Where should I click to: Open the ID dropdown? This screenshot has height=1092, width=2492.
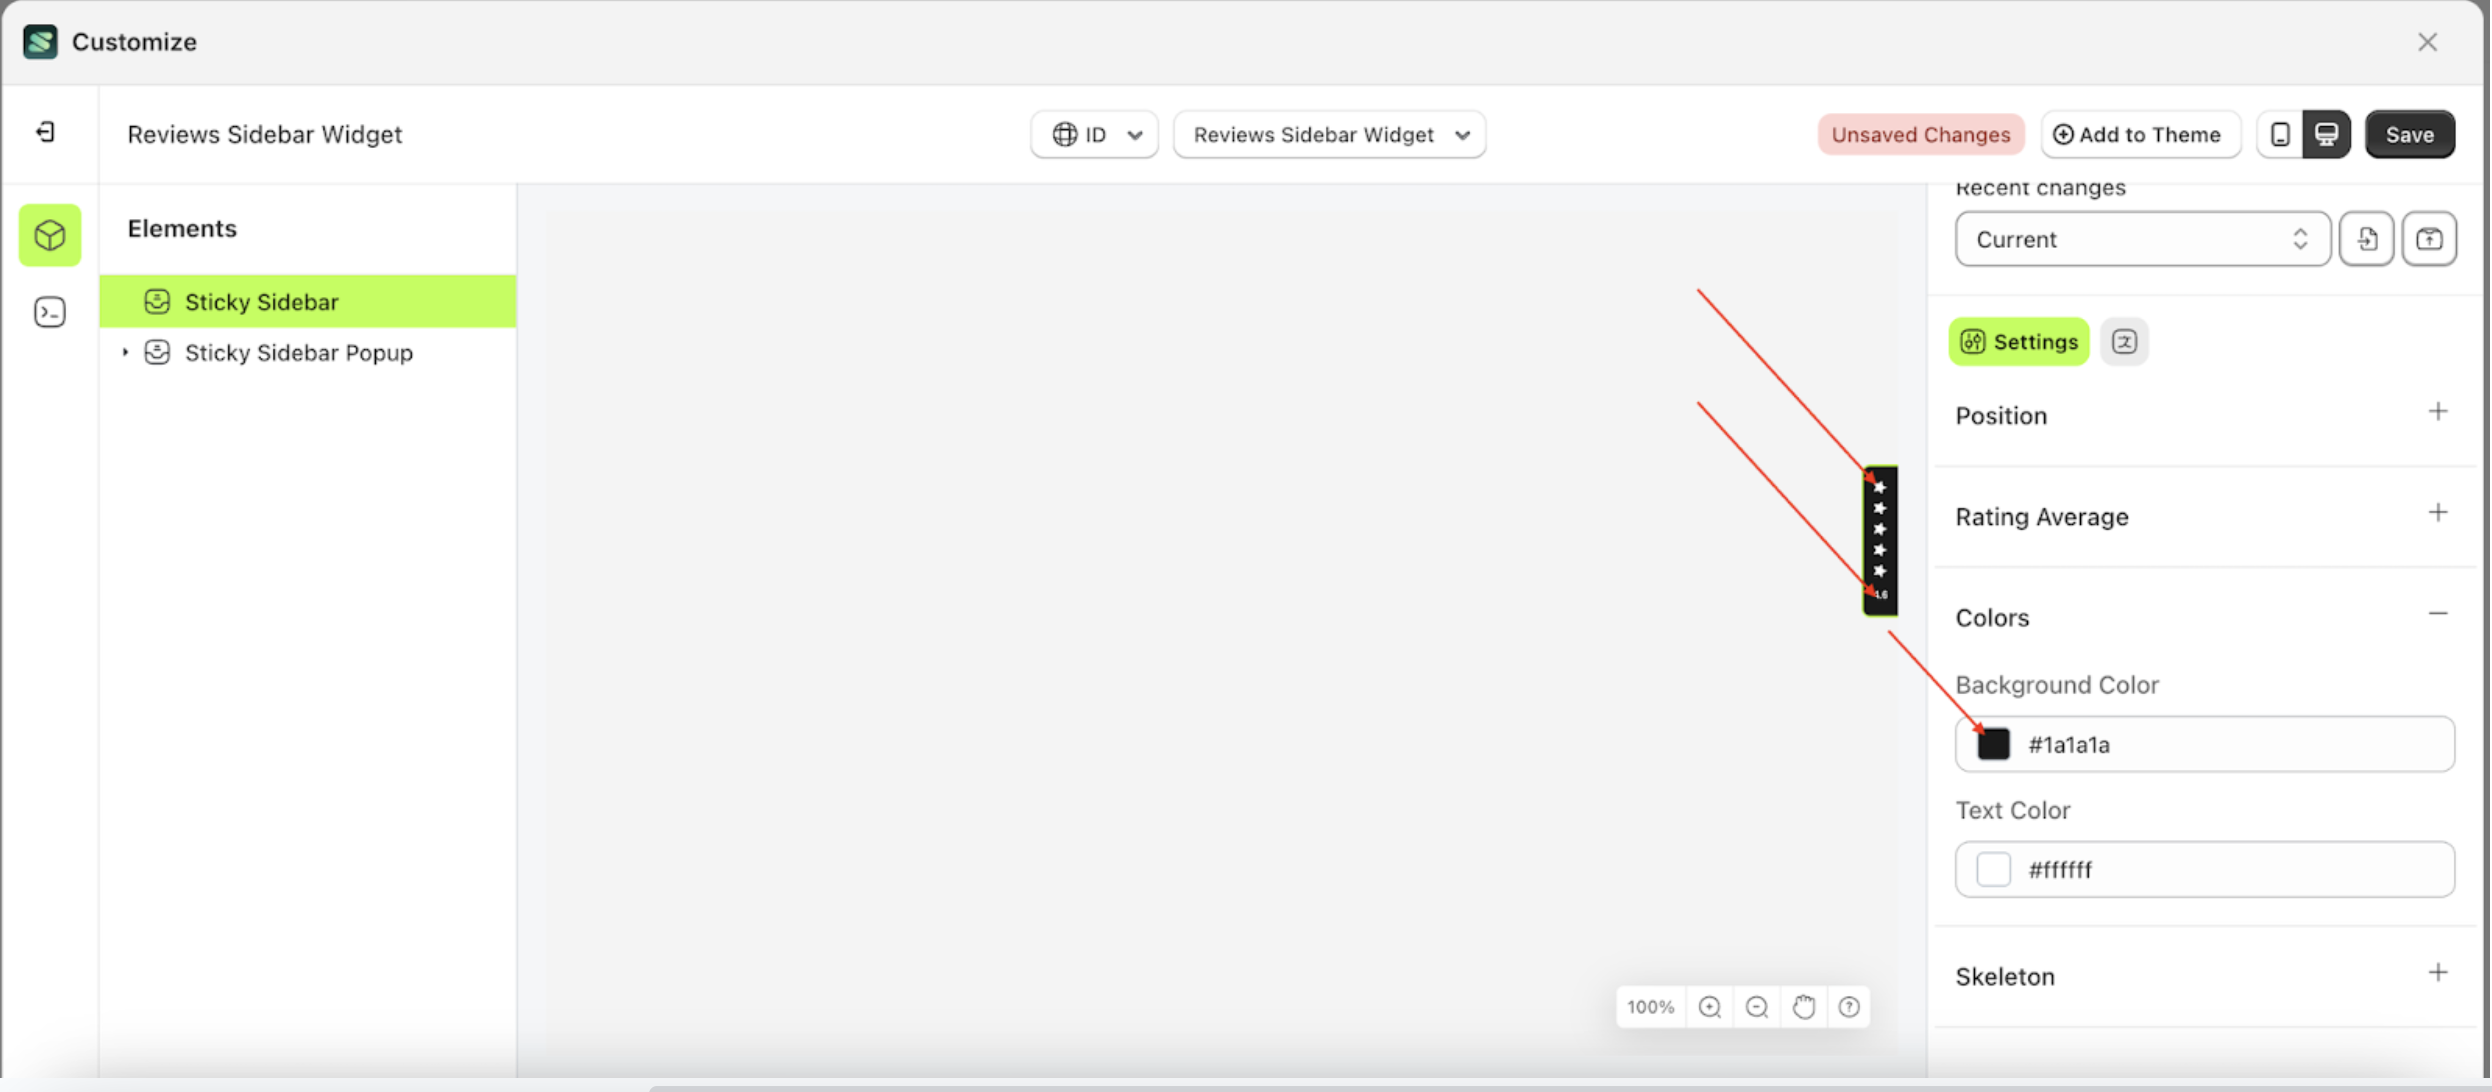click(x=1094, y=134)
